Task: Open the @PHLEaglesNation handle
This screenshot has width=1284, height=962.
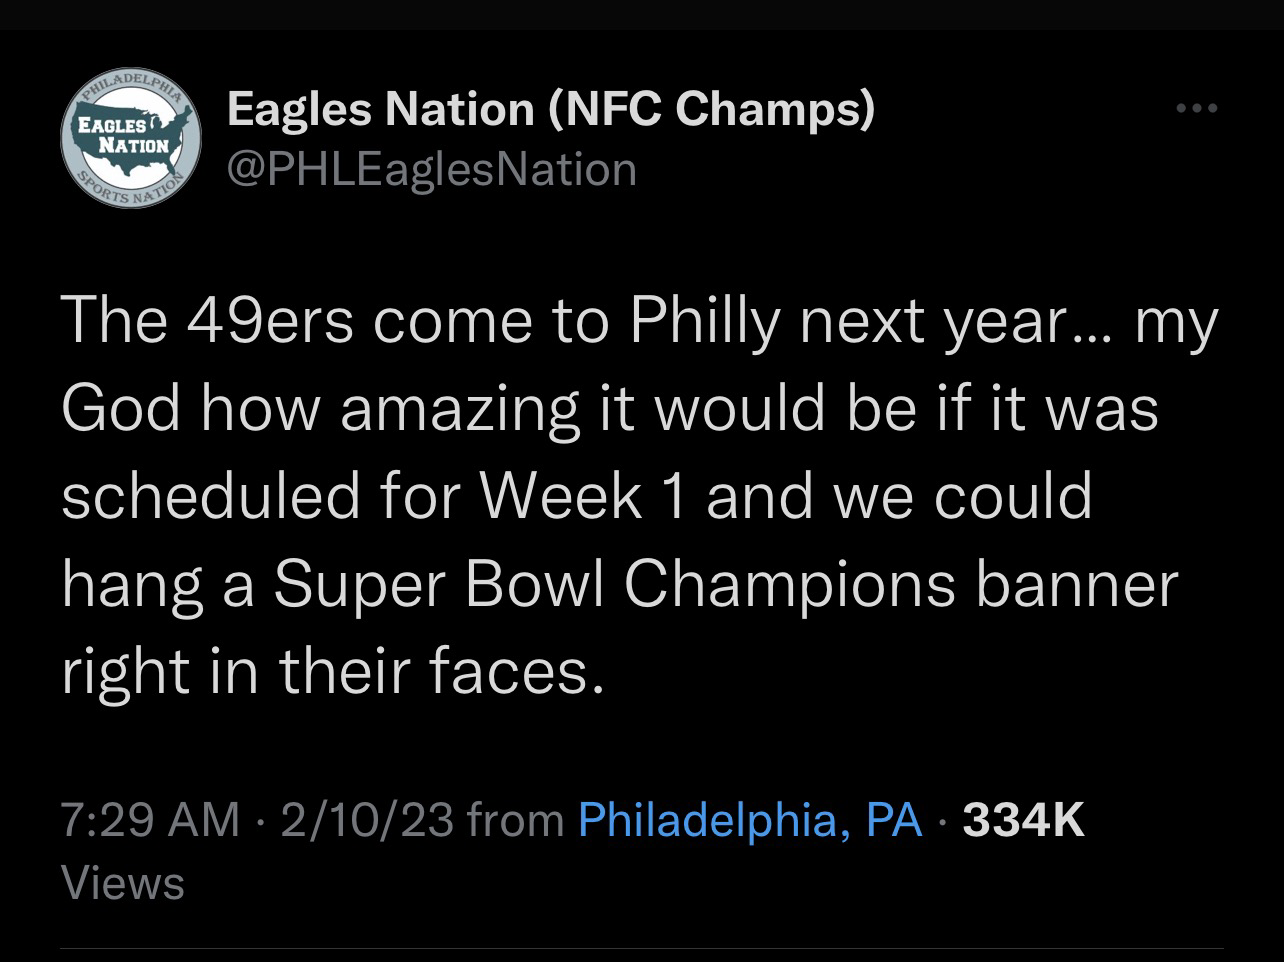Action: [x=432, y=169]
